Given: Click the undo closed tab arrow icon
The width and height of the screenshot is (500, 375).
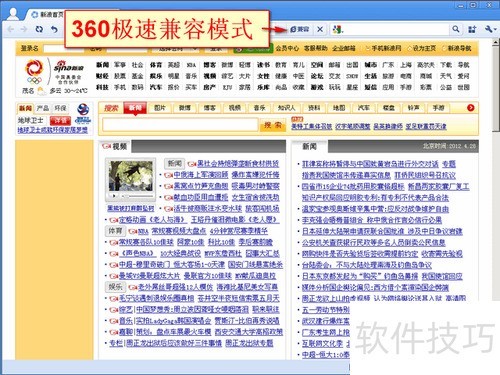Looking at the screenshot, I should tap(54, 29).
